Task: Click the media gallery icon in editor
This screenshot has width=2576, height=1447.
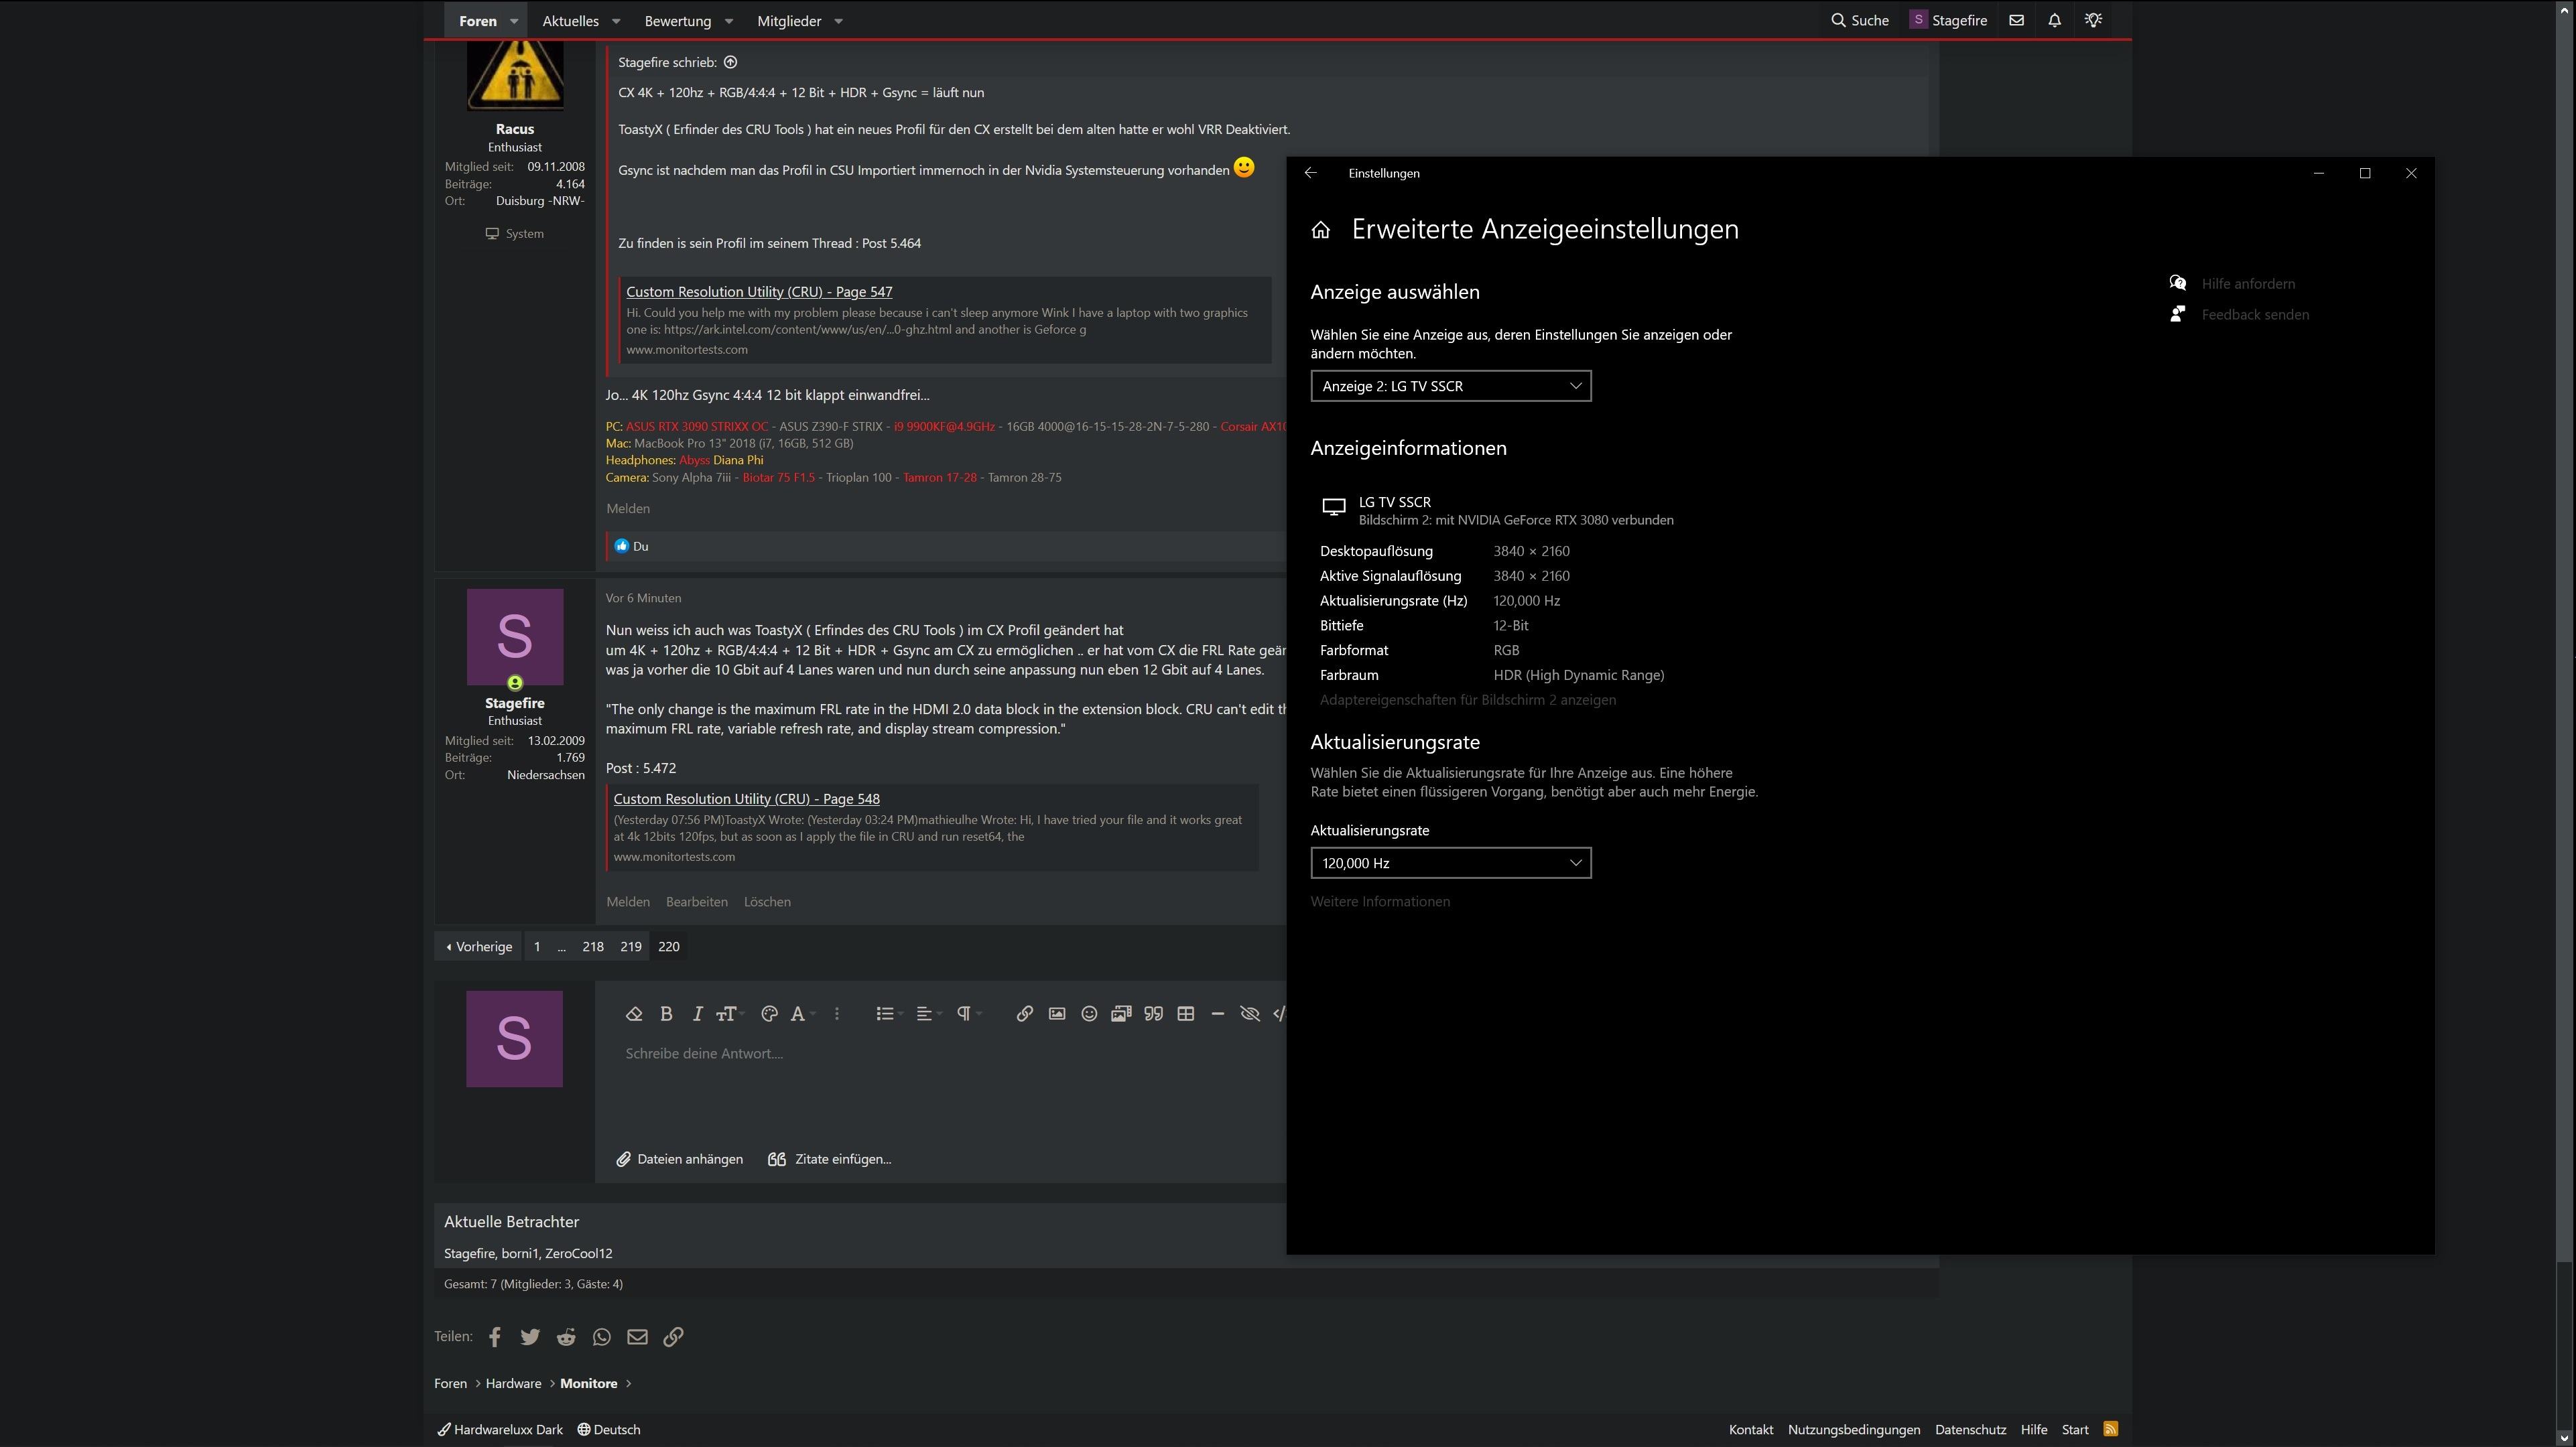Action: [x=1121, y=1014]
